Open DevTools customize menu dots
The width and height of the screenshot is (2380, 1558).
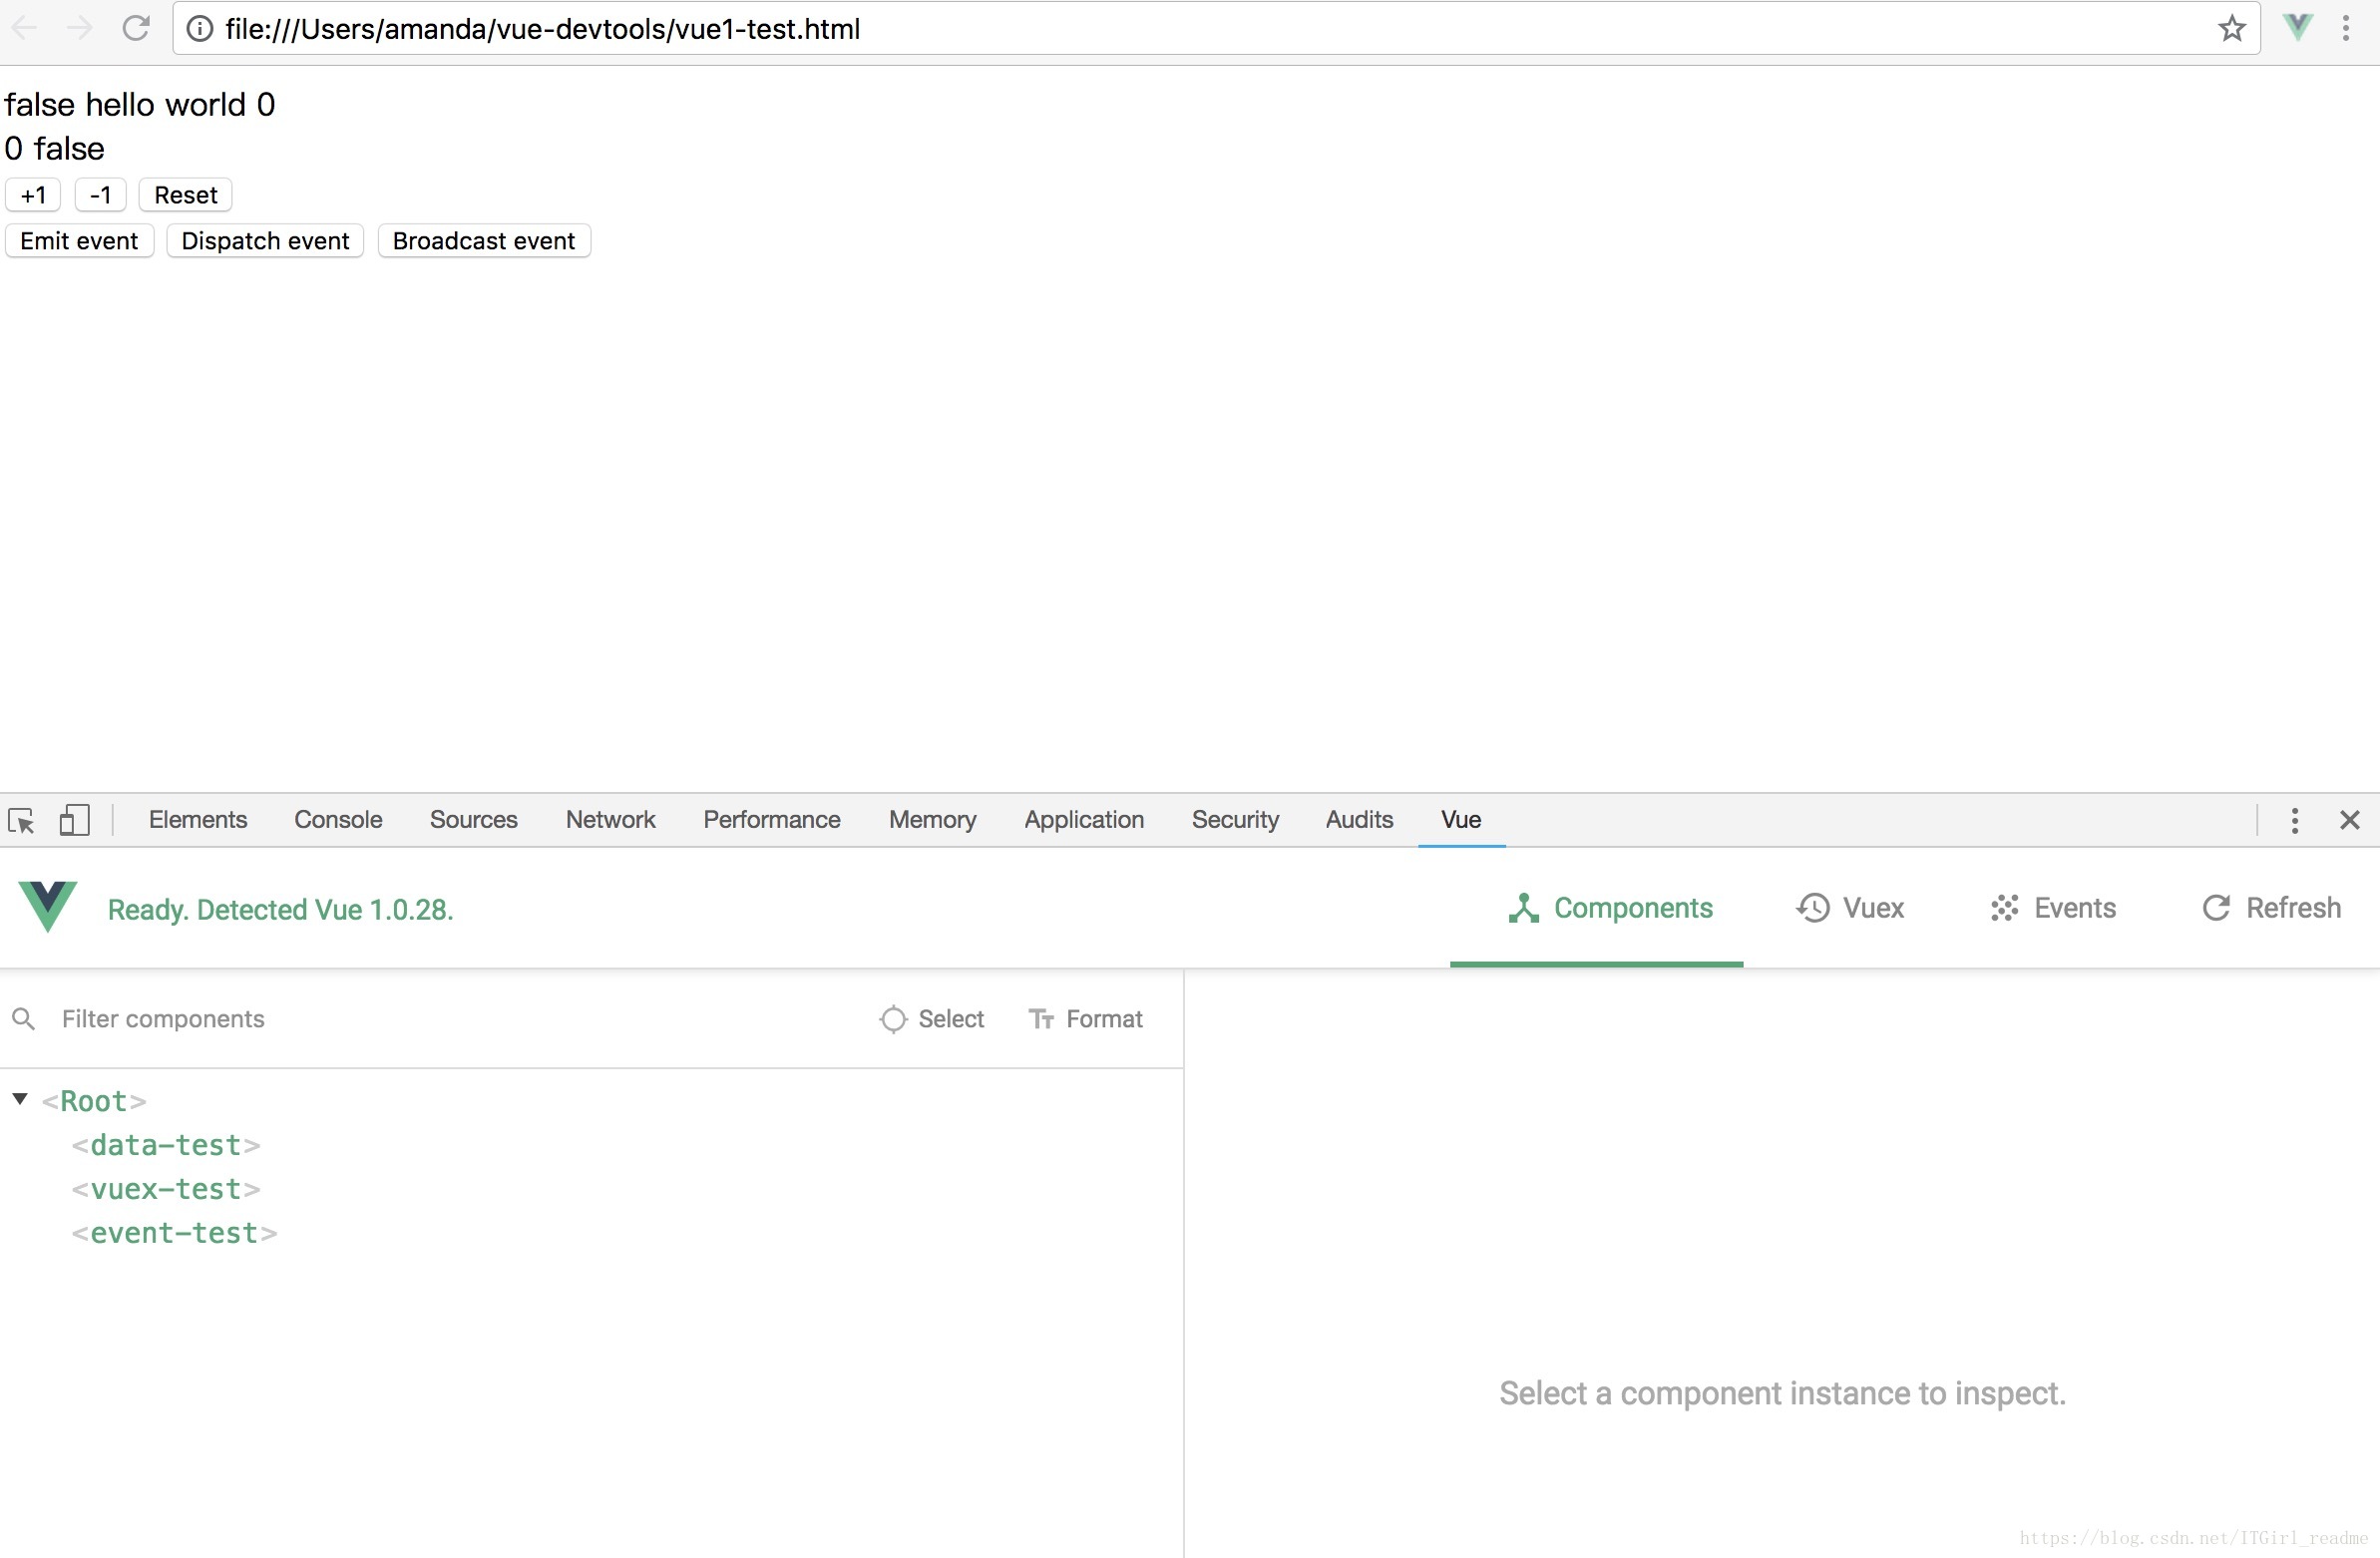2294,820
